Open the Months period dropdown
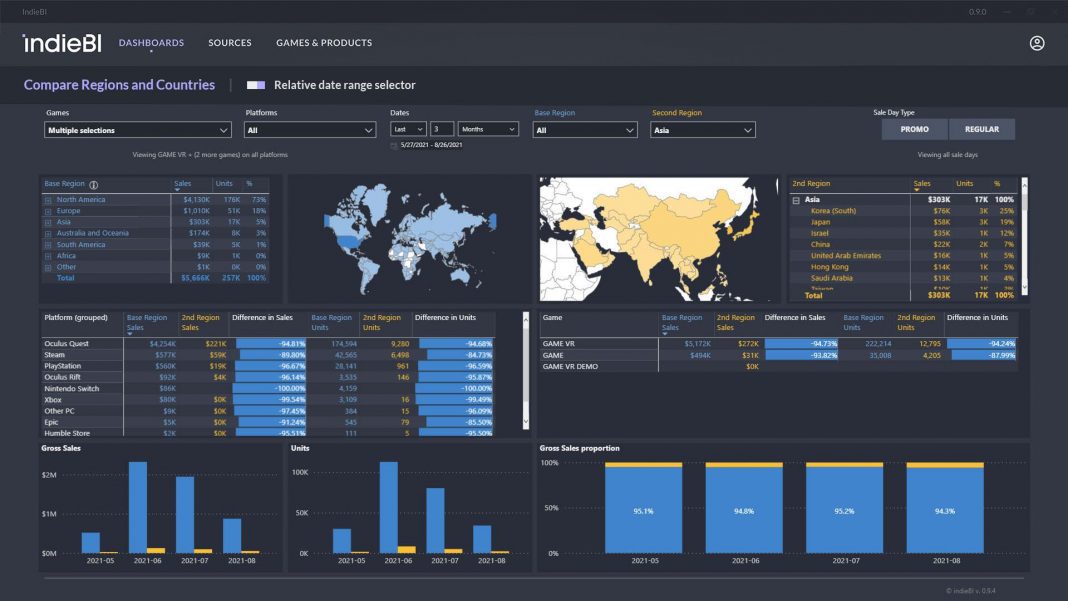This screenshot has height=601, width=1068. pos(488,129)
